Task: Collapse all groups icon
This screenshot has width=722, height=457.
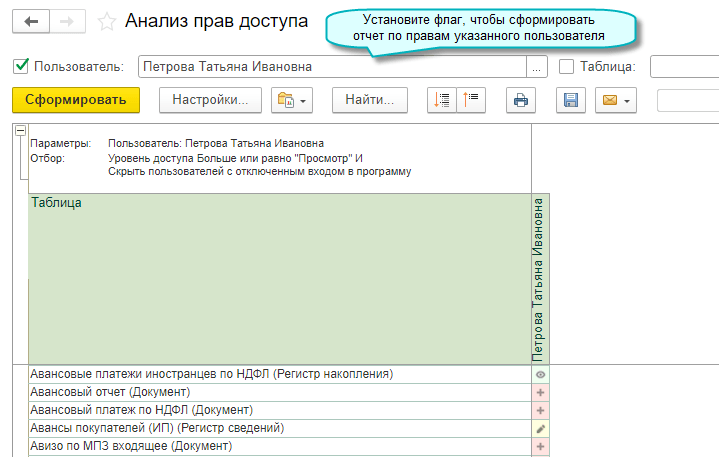Action: (x=471, y=100)
